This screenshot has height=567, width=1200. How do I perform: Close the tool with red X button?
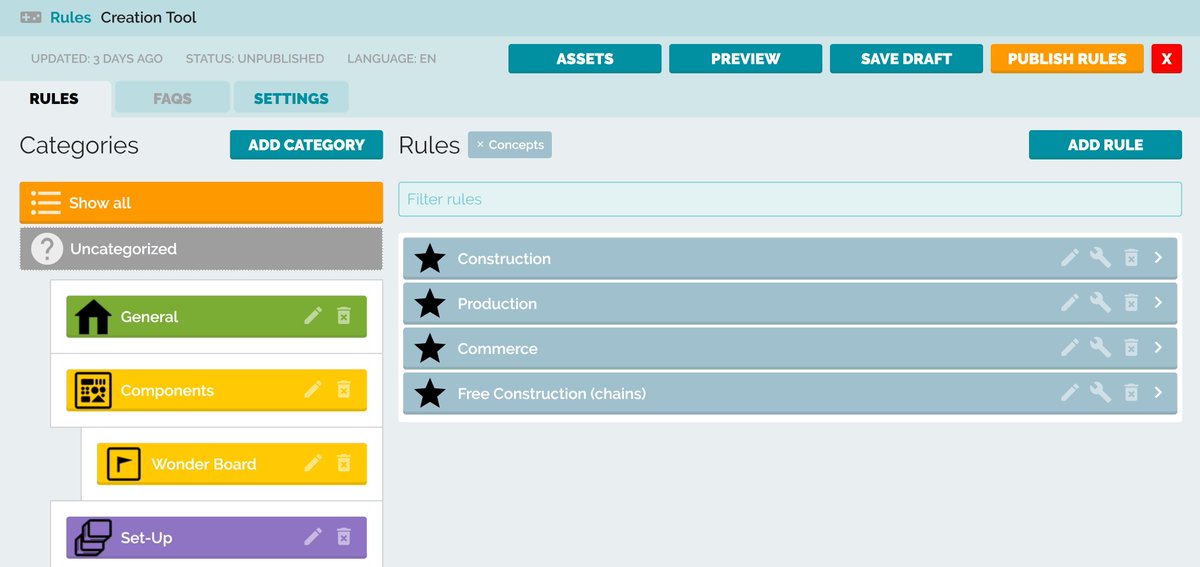click(1166, 59)
